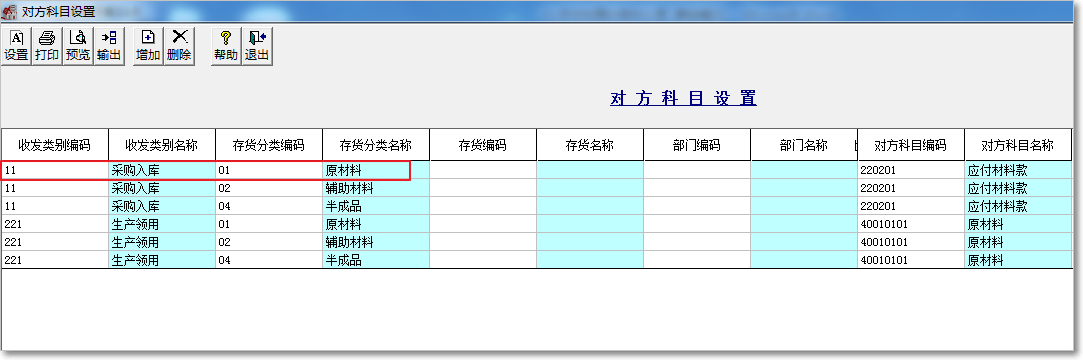Select the 存货名称 column header

pyautogui.click(x=590, y=145)
